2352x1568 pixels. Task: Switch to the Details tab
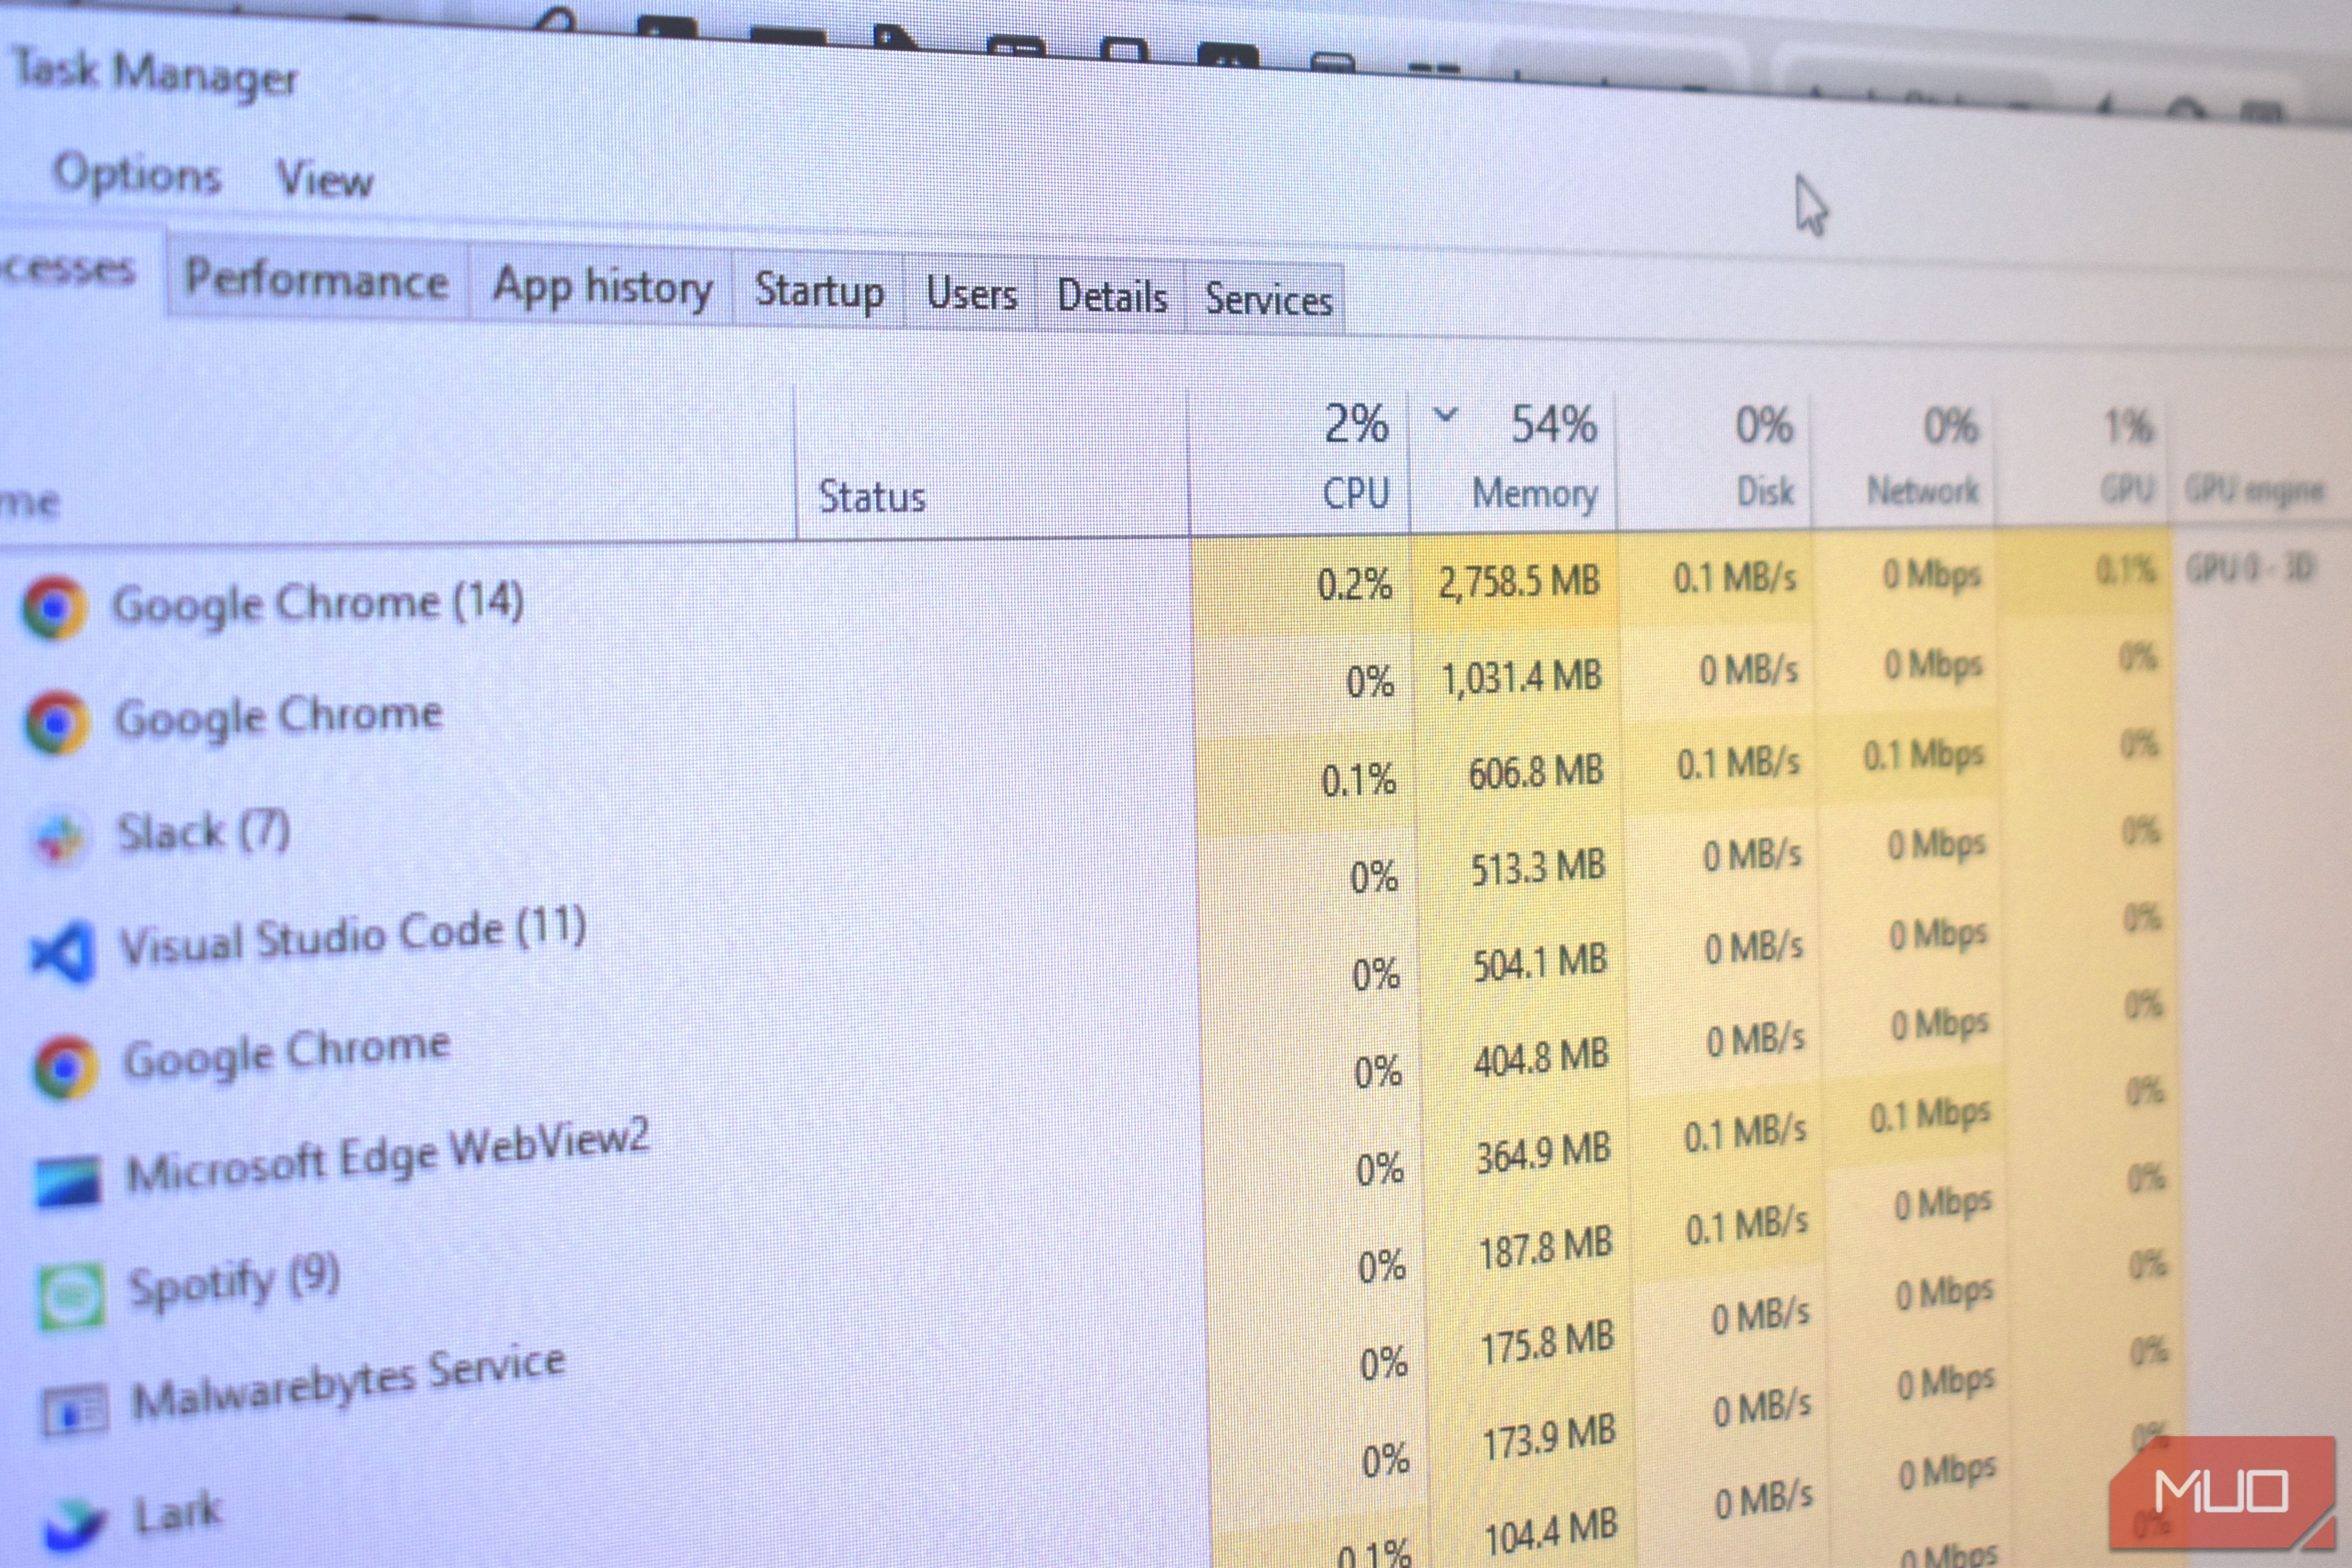point(1112,297)
